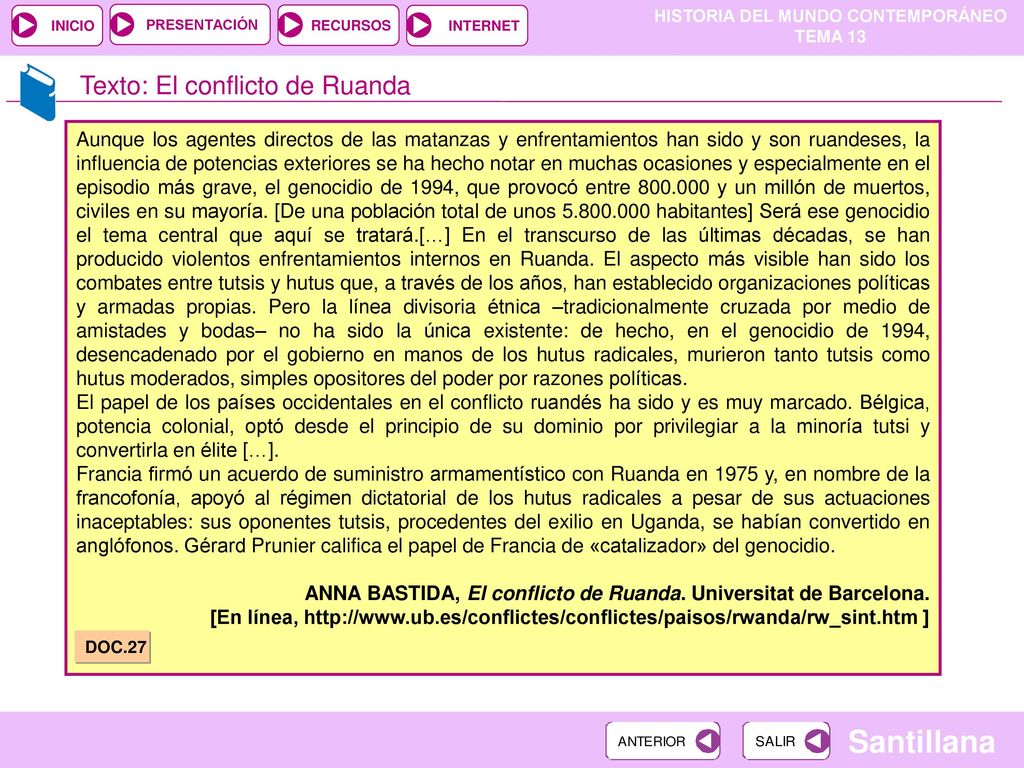Exit using the SALIR label
The image size is (1024, 768).
775,741
